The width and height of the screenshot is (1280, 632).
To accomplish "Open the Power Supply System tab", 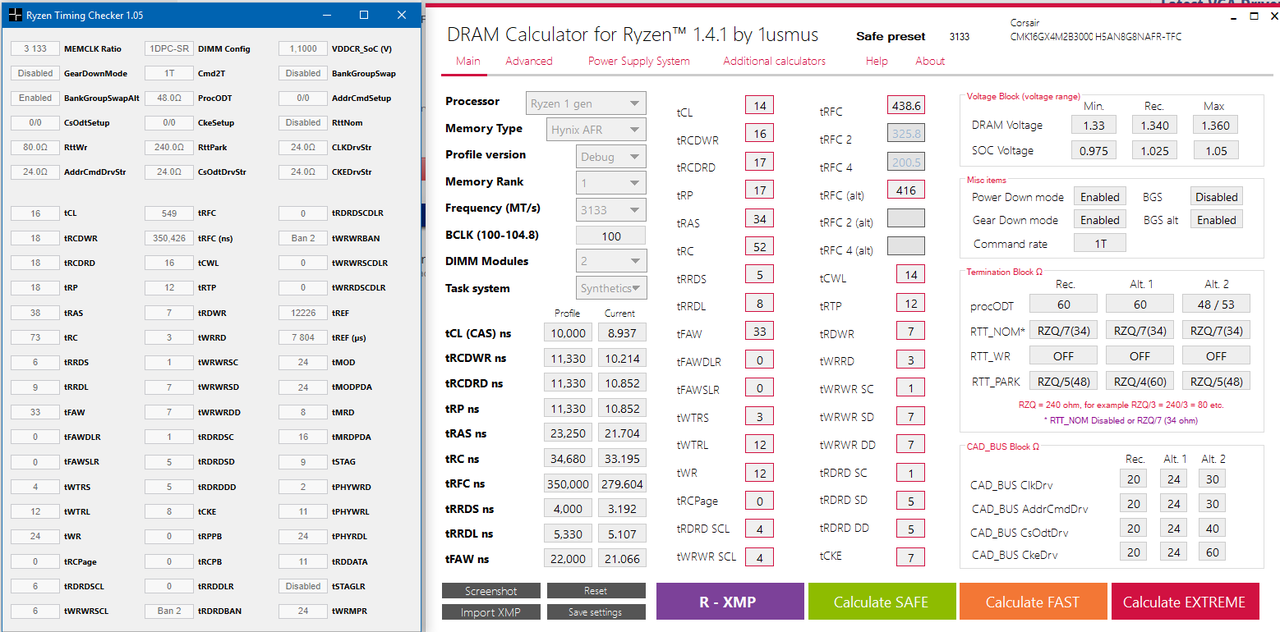I will click(x=639, y=61).
